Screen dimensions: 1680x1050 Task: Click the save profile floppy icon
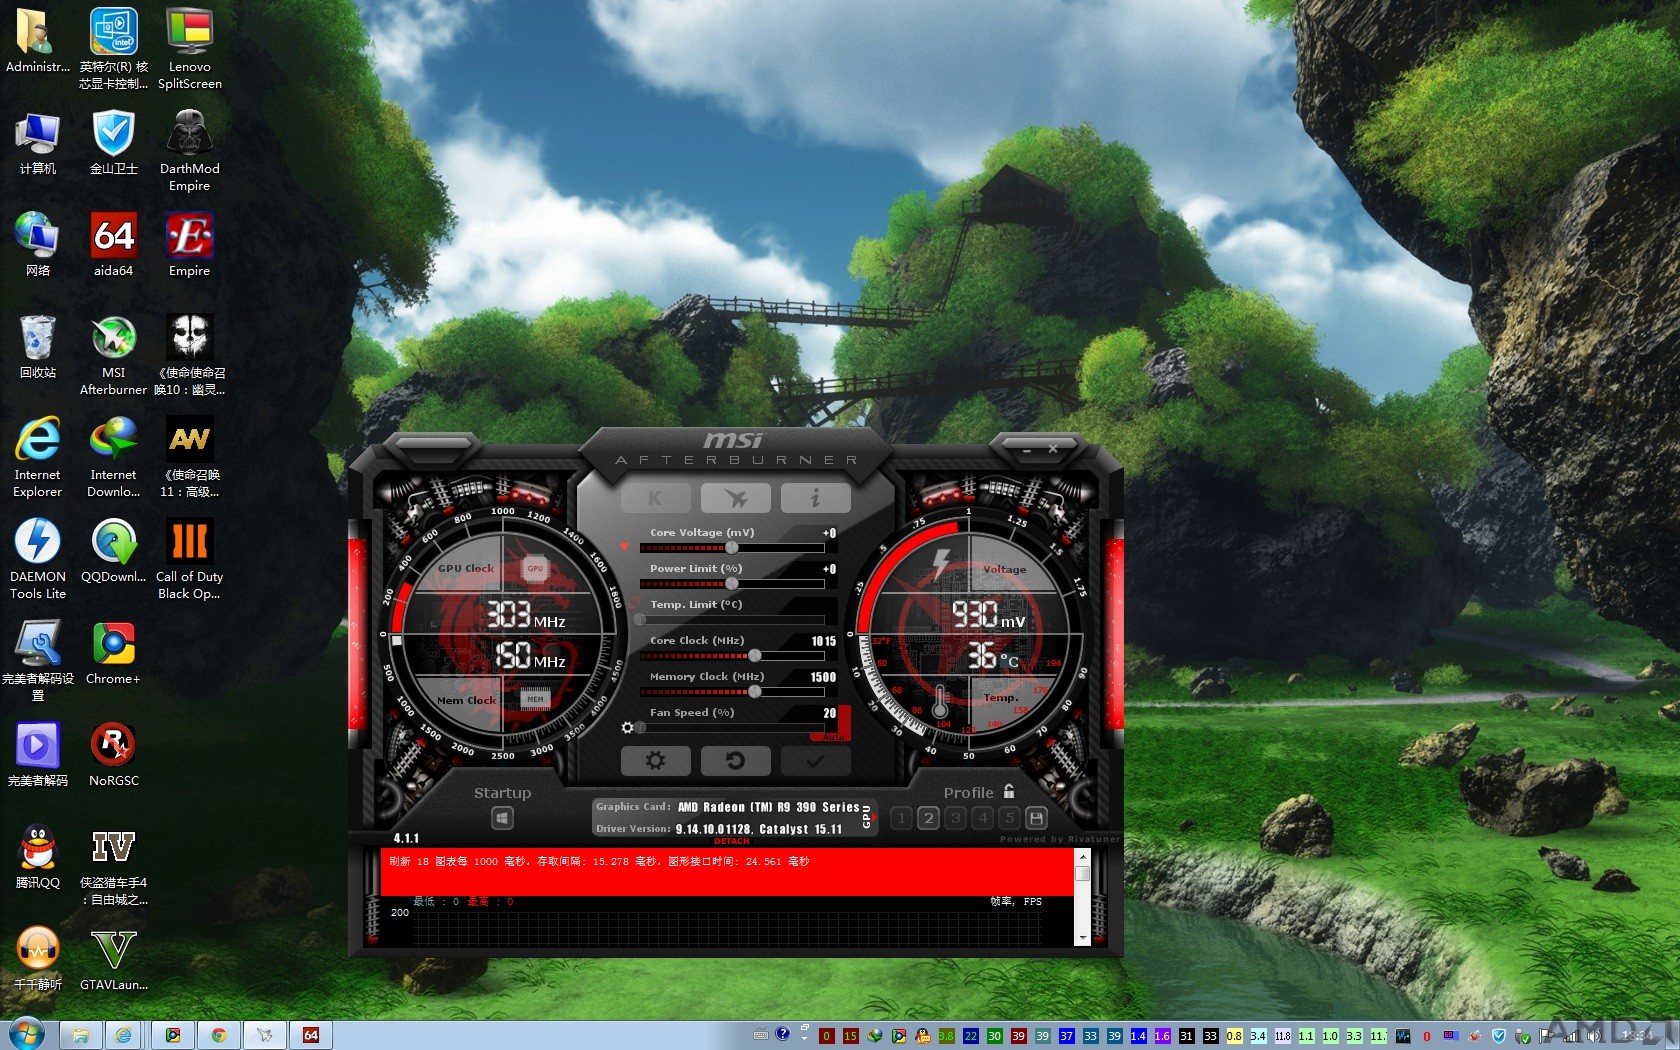1037,818
